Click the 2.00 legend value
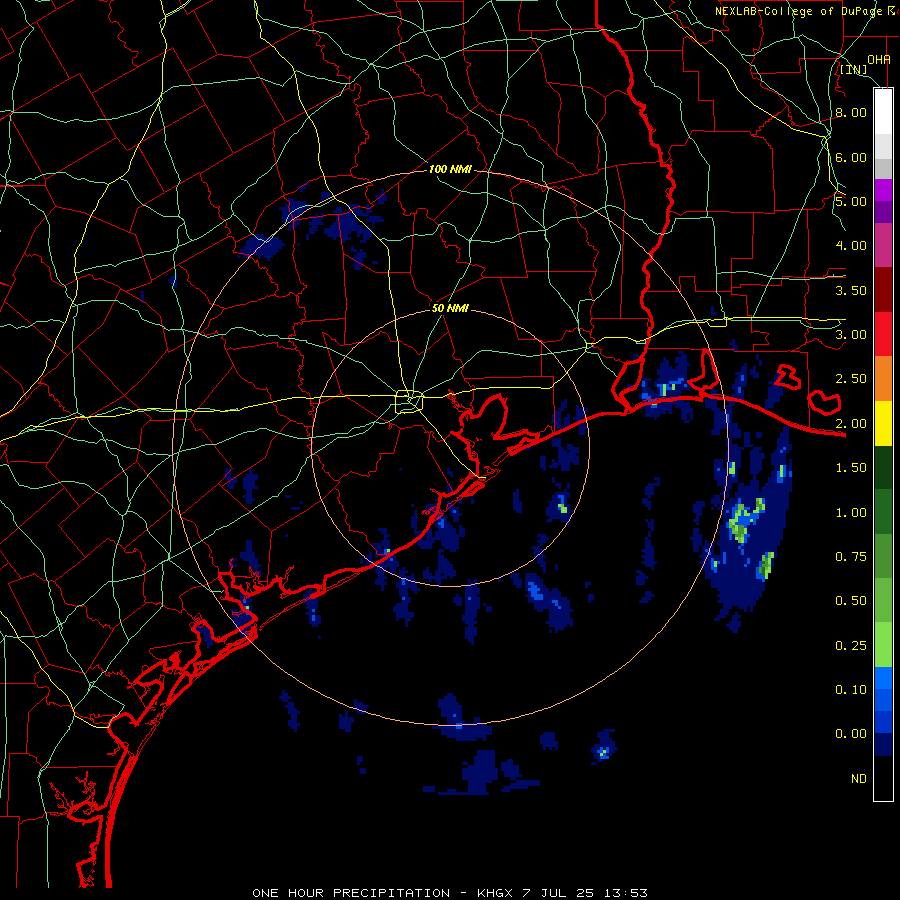The width and height of the screenshot is (900, 900). click(851, 424)
